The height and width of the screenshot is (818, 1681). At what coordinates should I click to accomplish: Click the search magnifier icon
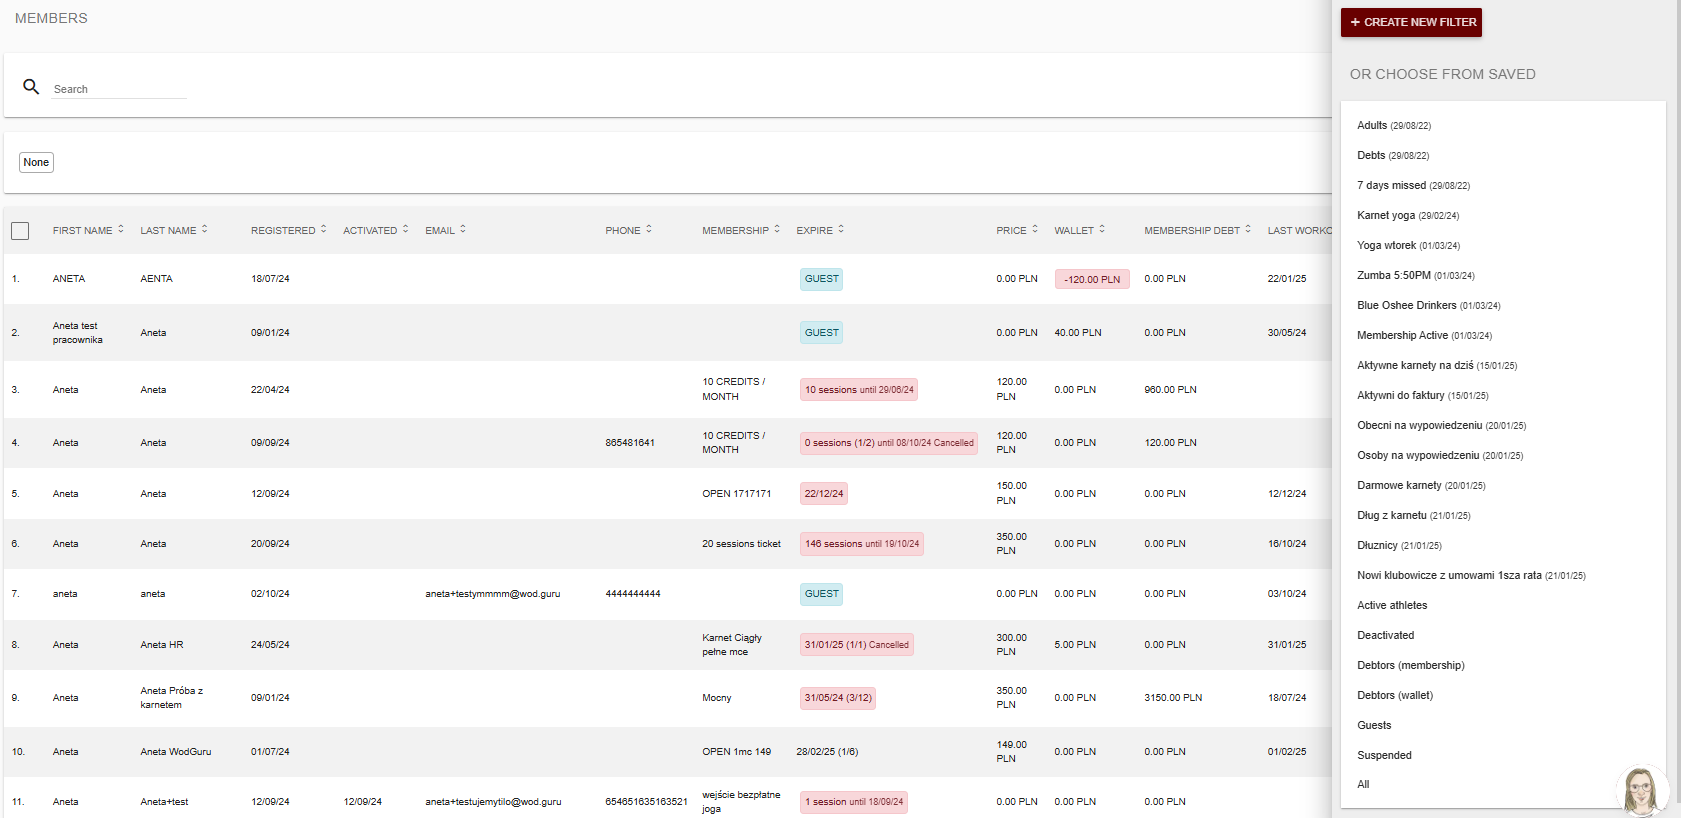[31, 87]
